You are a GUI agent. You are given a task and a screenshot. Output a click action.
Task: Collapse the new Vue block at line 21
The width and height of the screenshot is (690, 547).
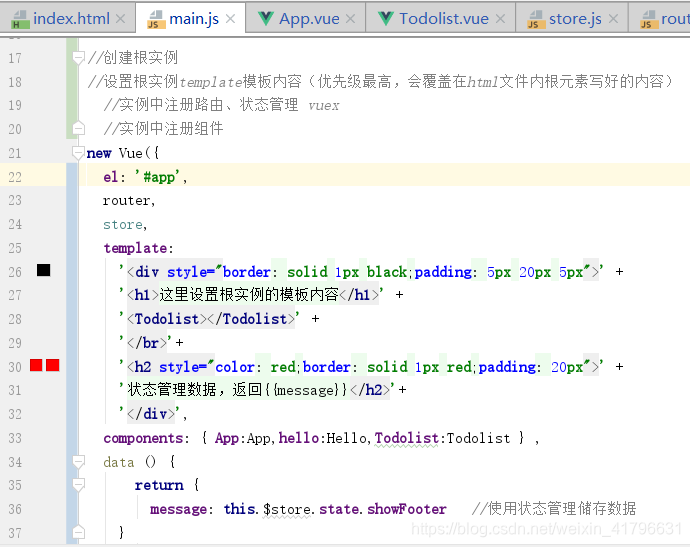(78, 153)
